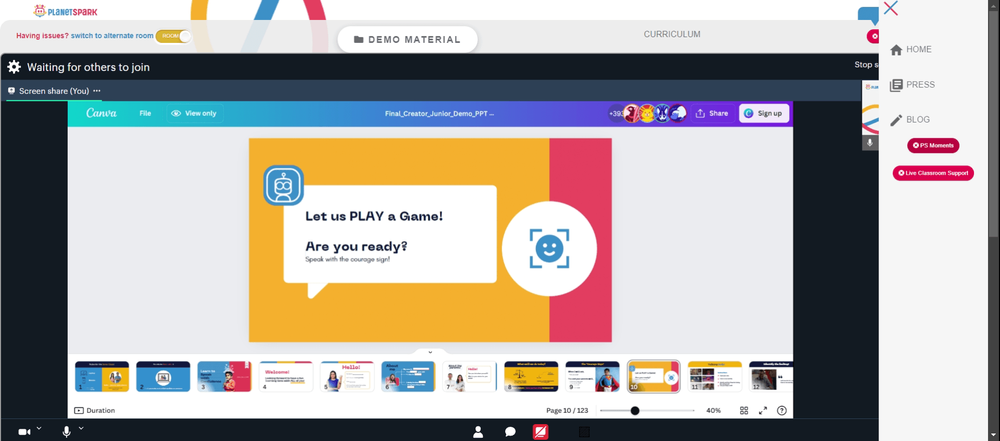Click the View only eye button
The height and width of the screenshot is (441, 1000).
[x=195, y=114]
